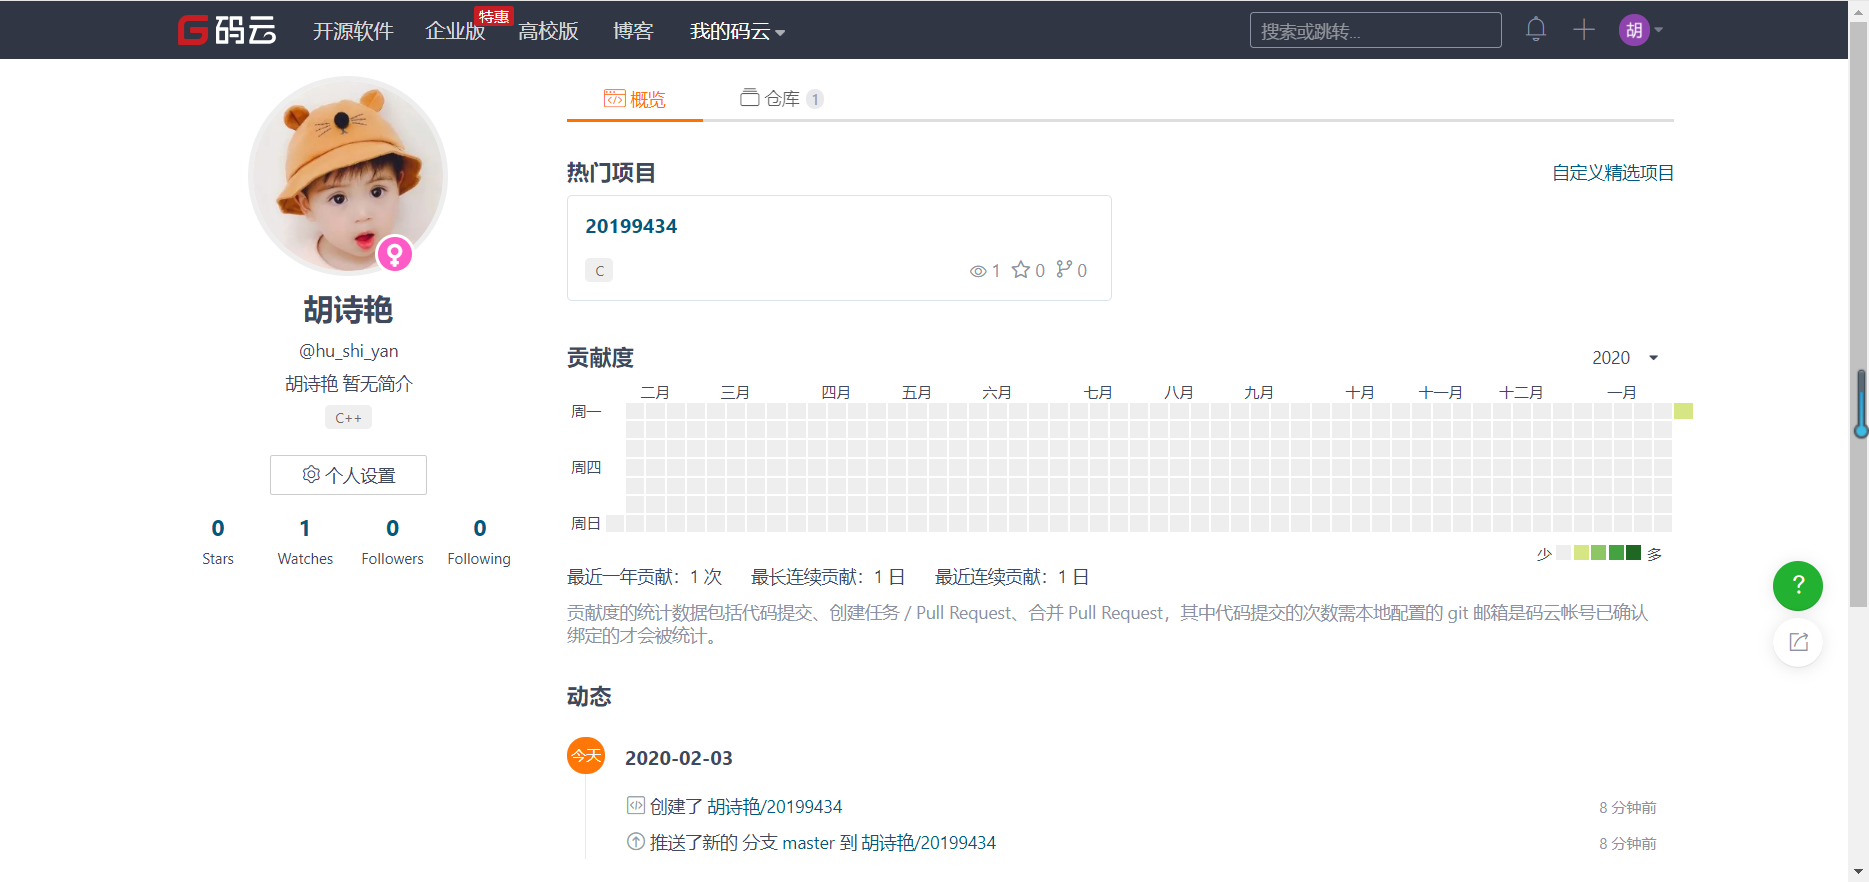1869x882 pixels.
Task: Click the 最长连续贡献: 1 日 text
Action: point(828,577)
